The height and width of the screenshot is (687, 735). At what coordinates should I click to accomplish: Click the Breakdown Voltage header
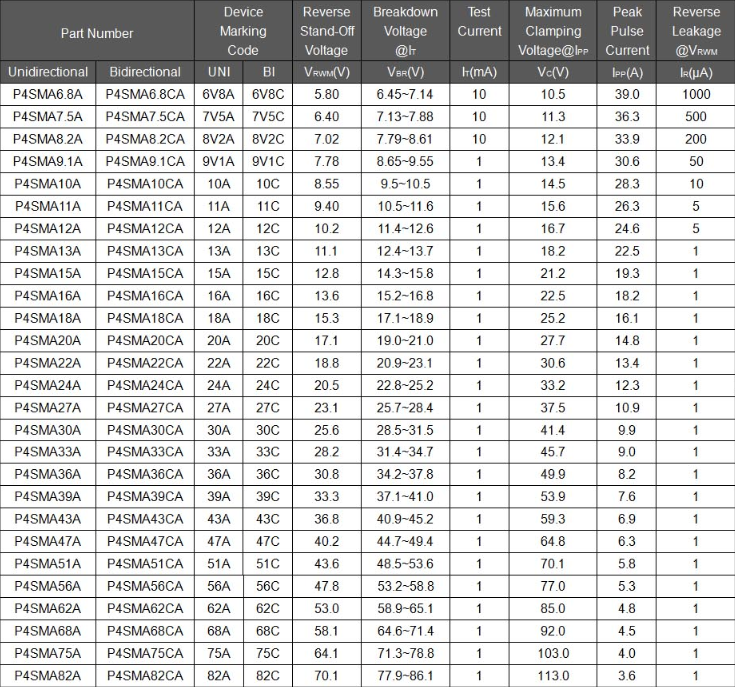pyautogui.click(x=405, y=31)
